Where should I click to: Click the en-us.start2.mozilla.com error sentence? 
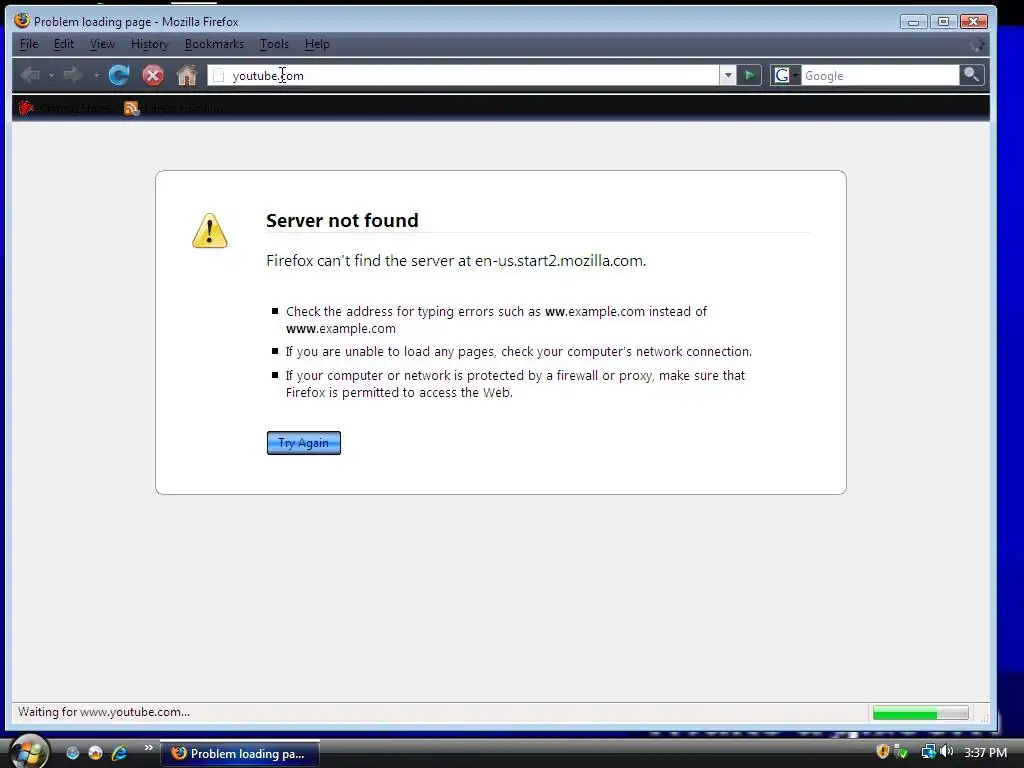(x=456, y=261)
